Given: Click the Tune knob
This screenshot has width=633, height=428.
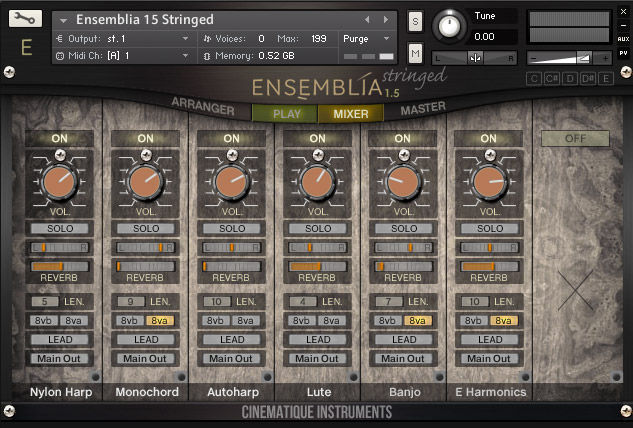Looking at the screenshot, I should point(449,27).
